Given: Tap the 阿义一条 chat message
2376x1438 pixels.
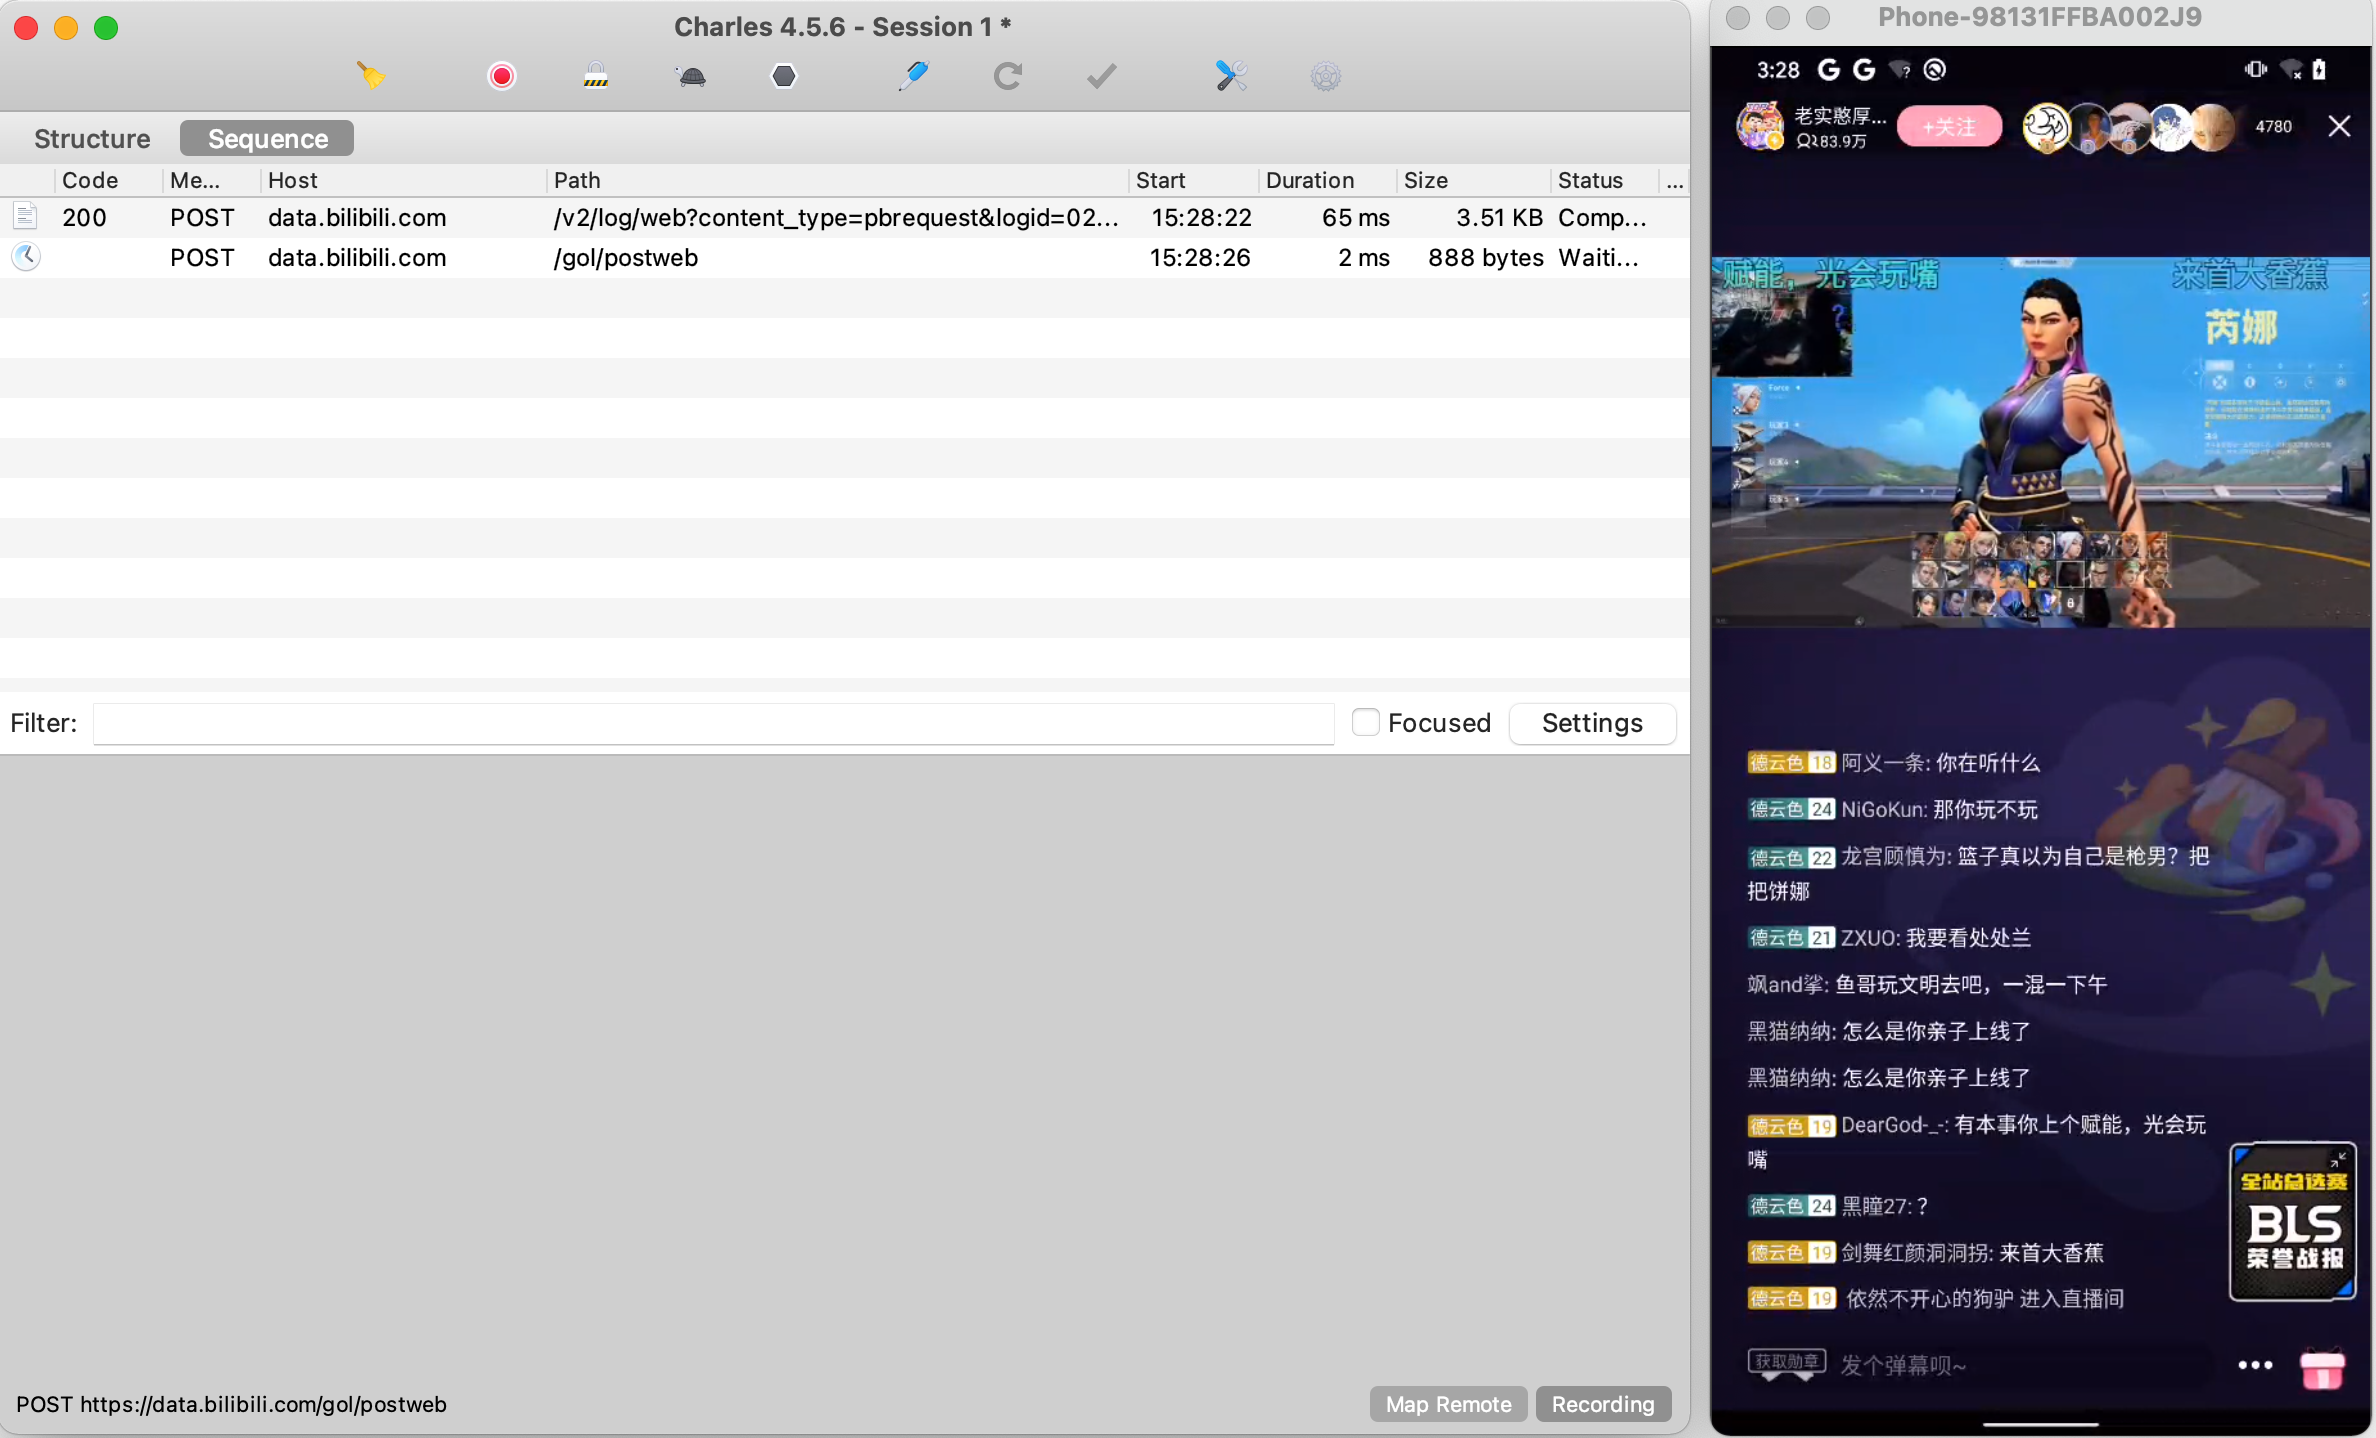Looking at the screenshot, I should tap(1893, 763).
